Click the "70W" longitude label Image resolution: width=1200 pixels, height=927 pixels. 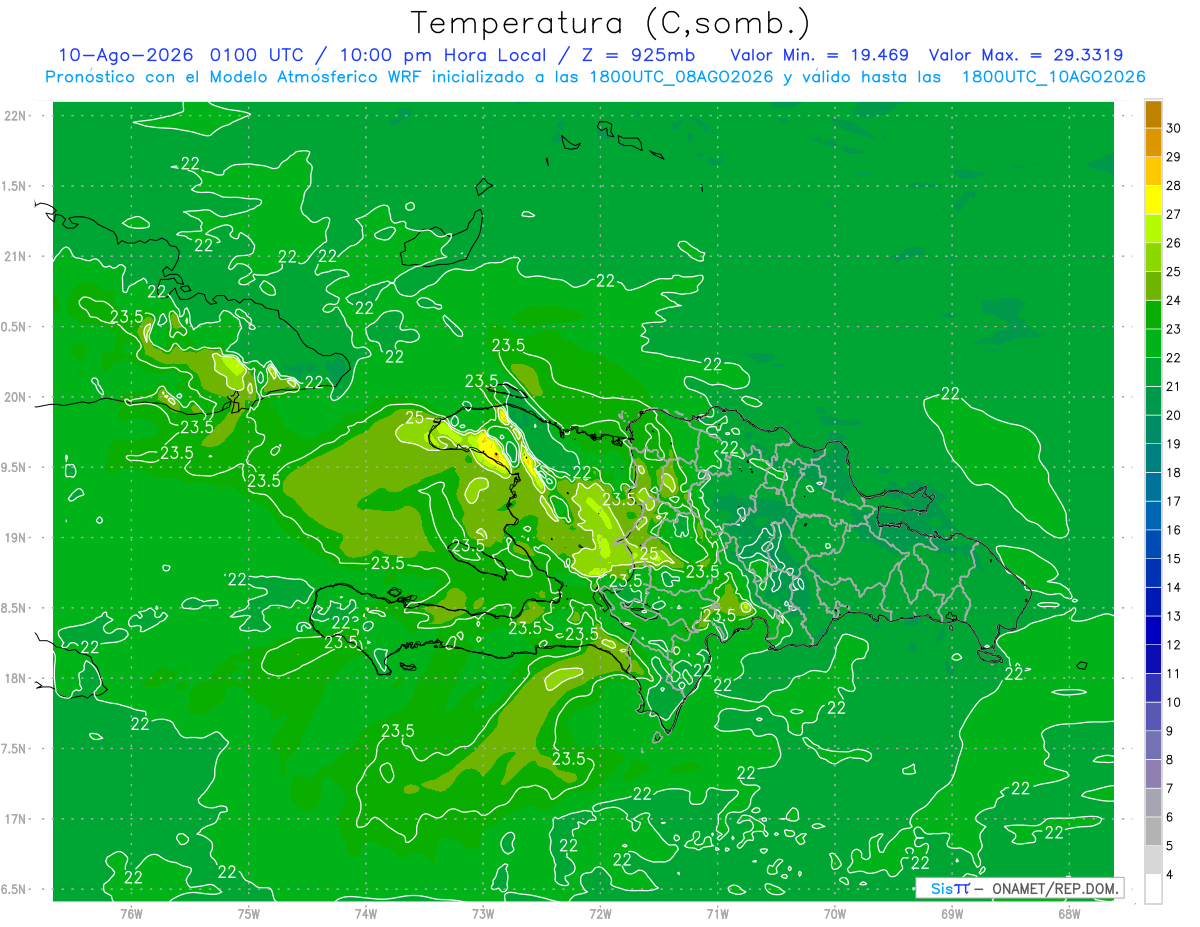coord(835,913)
